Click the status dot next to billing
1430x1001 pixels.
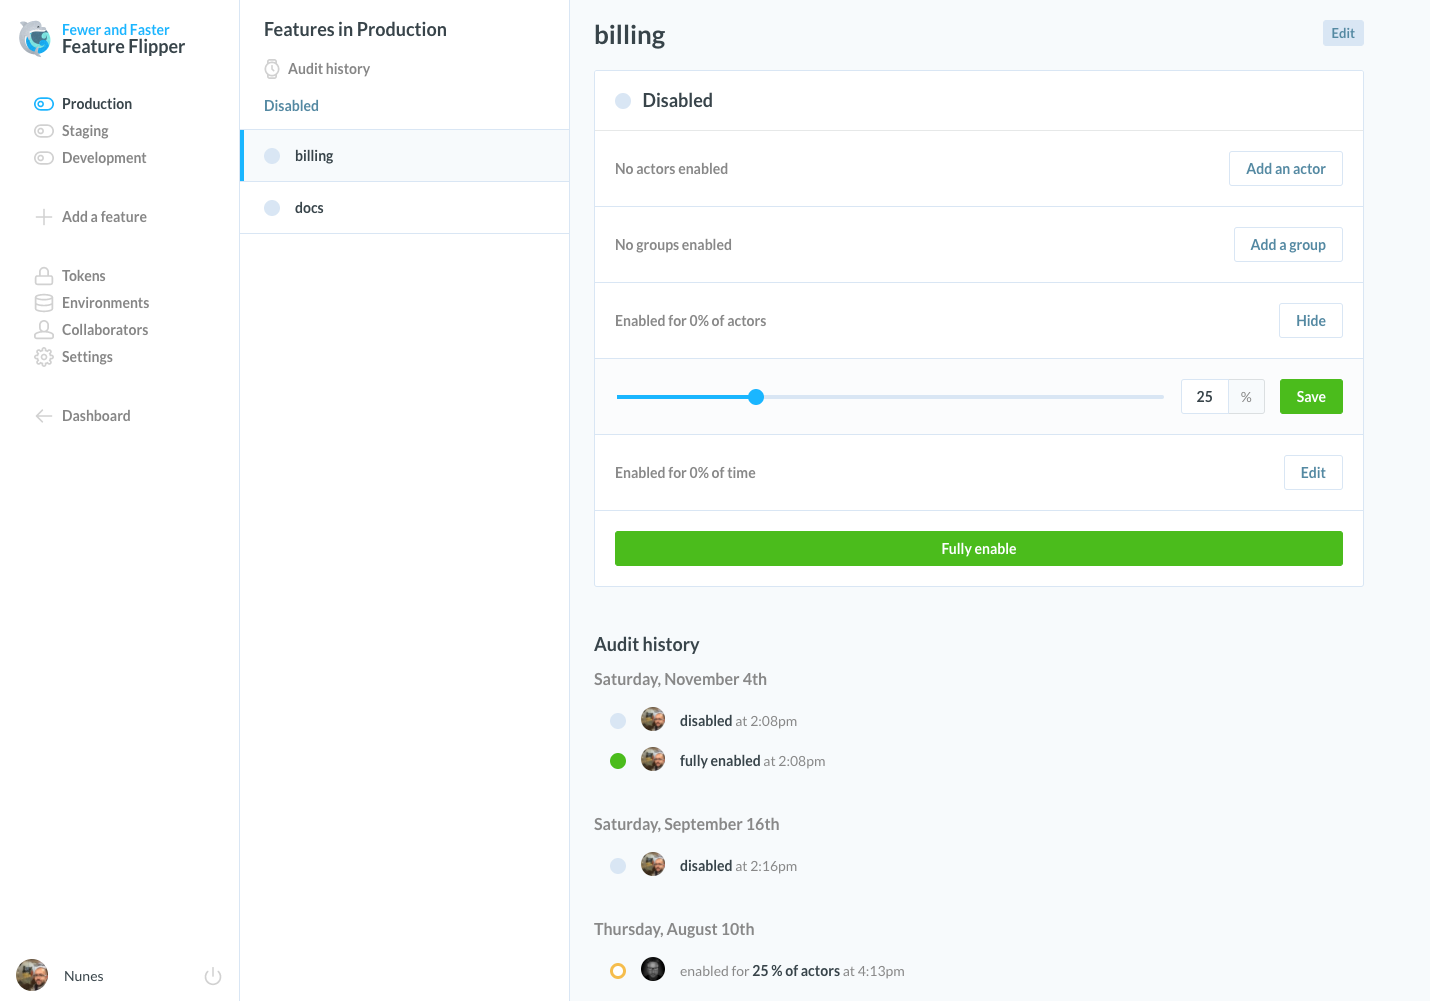tap(271, 155)
